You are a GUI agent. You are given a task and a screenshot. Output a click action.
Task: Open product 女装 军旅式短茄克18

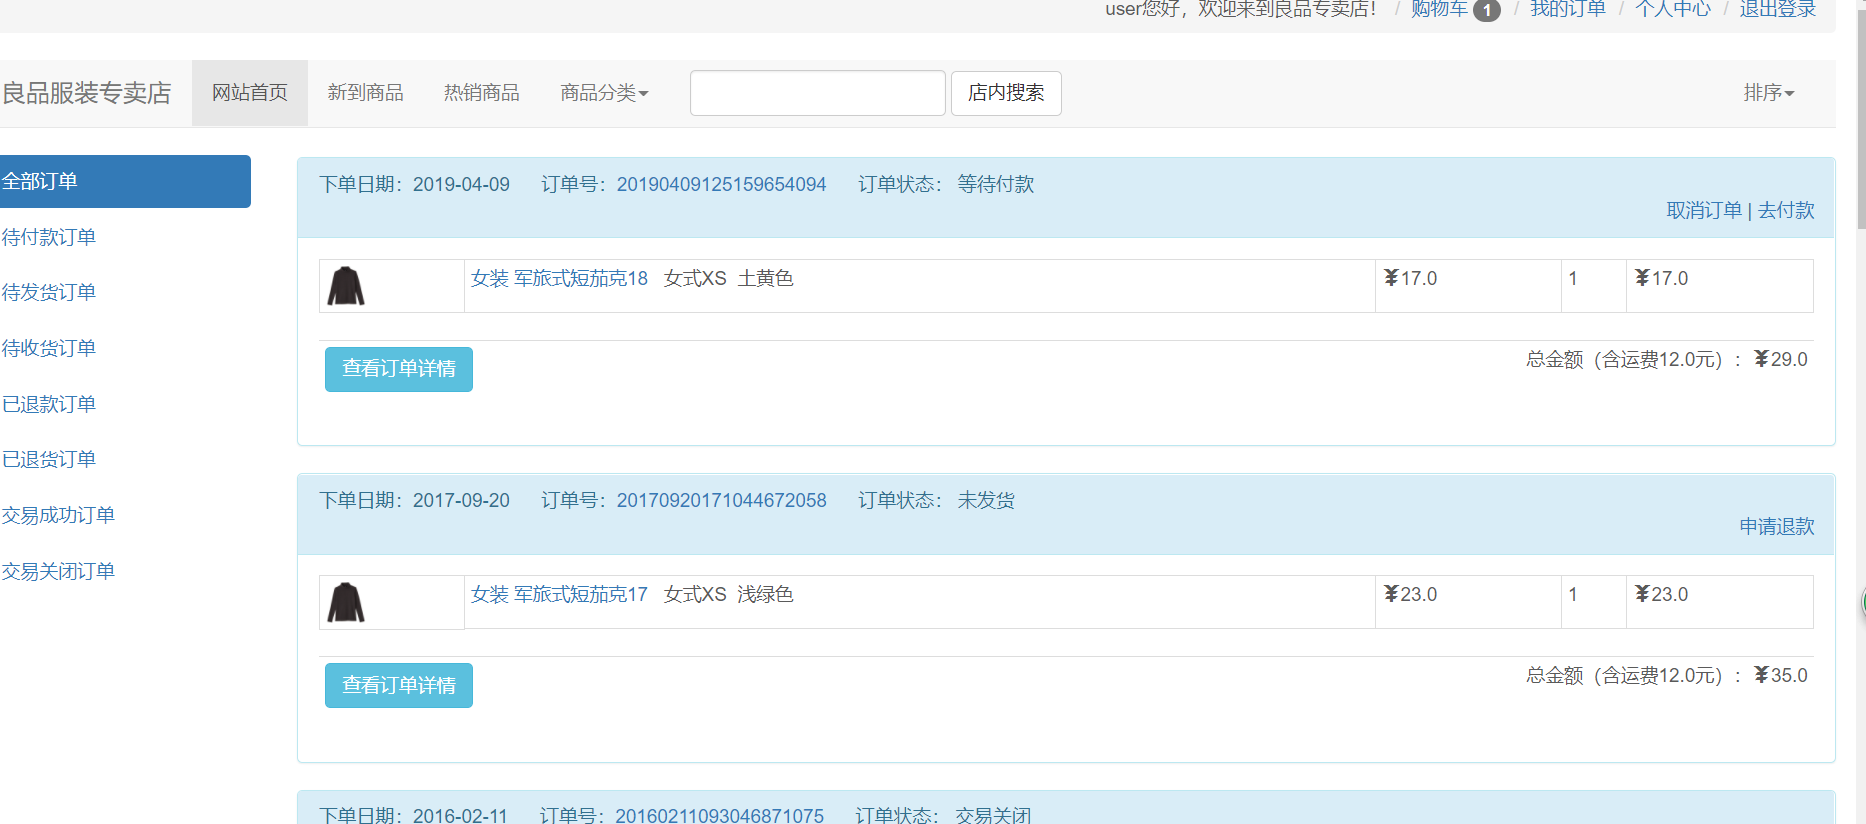(x=559, y=278)
